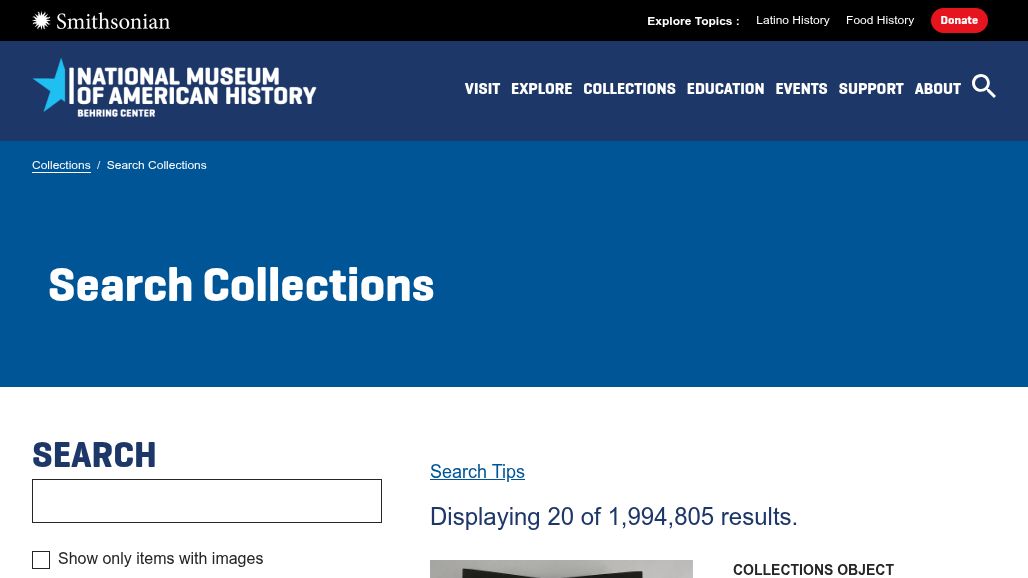Click inside the search input field
The height and width of the screenshot is (578, 1028).
pos(207,500)
